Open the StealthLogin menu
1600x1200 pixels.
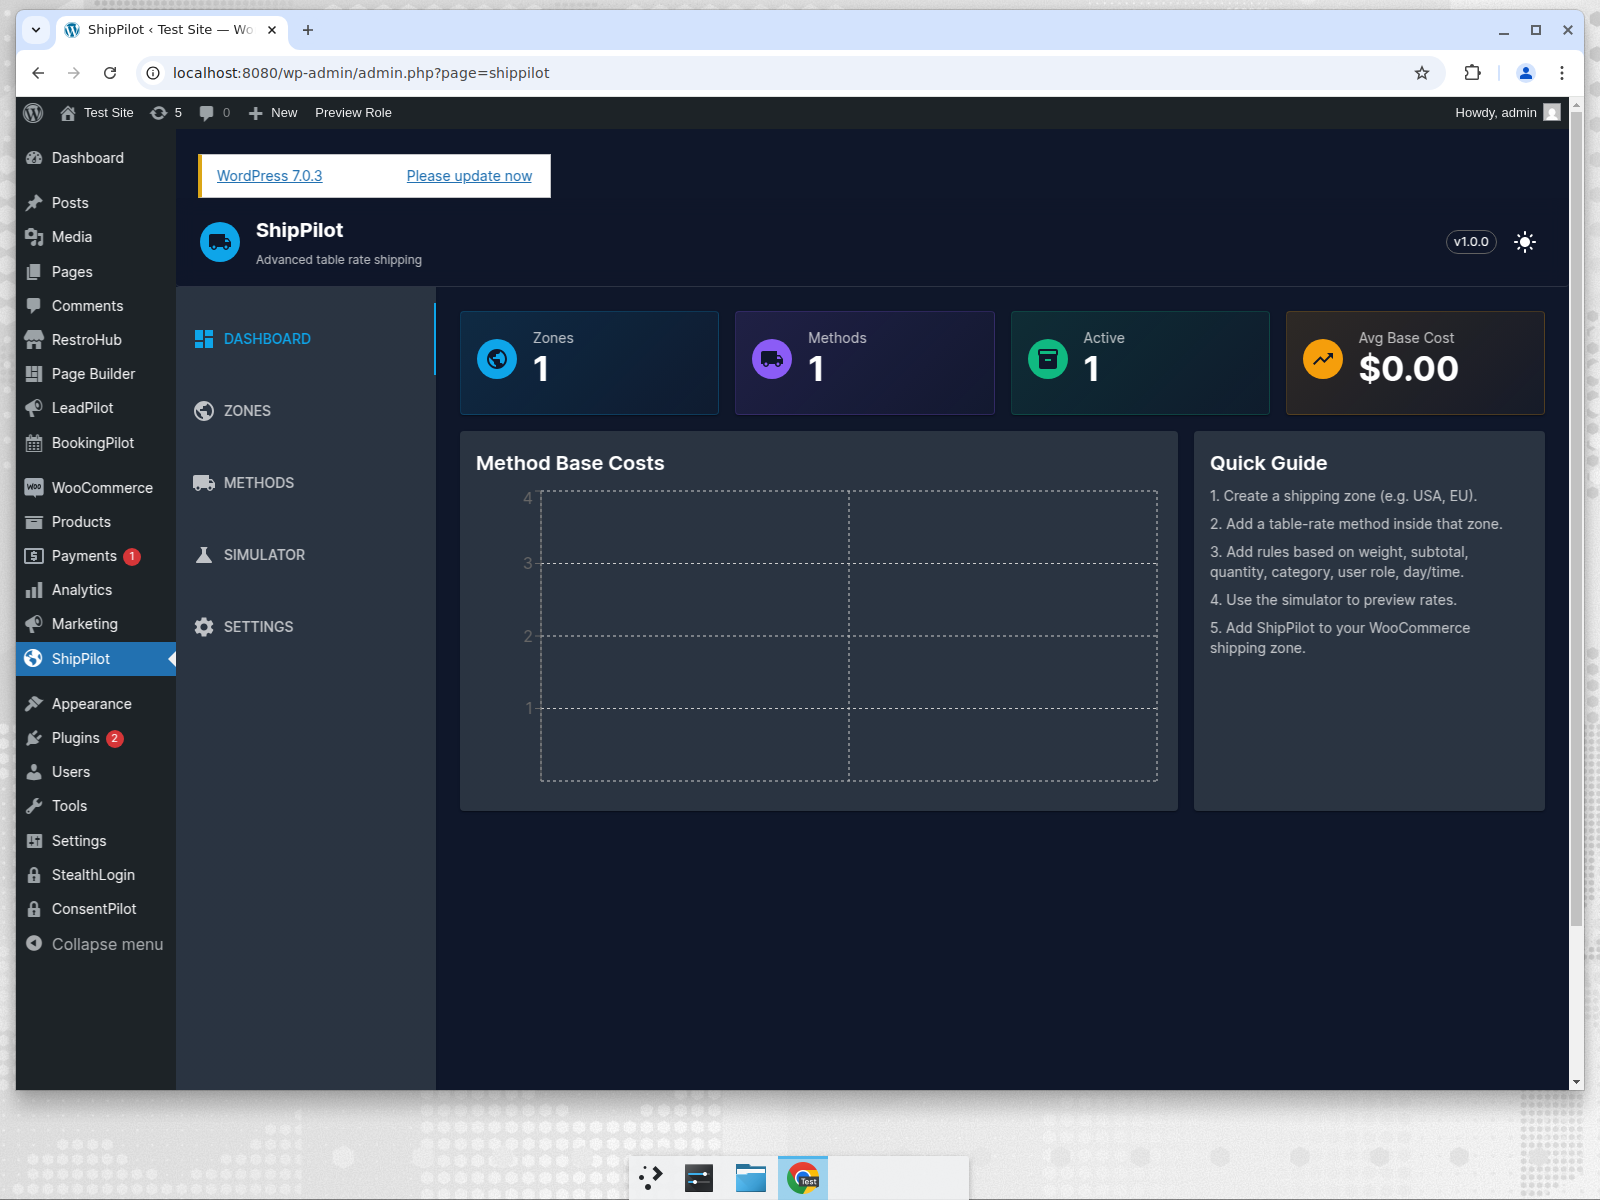96,875
